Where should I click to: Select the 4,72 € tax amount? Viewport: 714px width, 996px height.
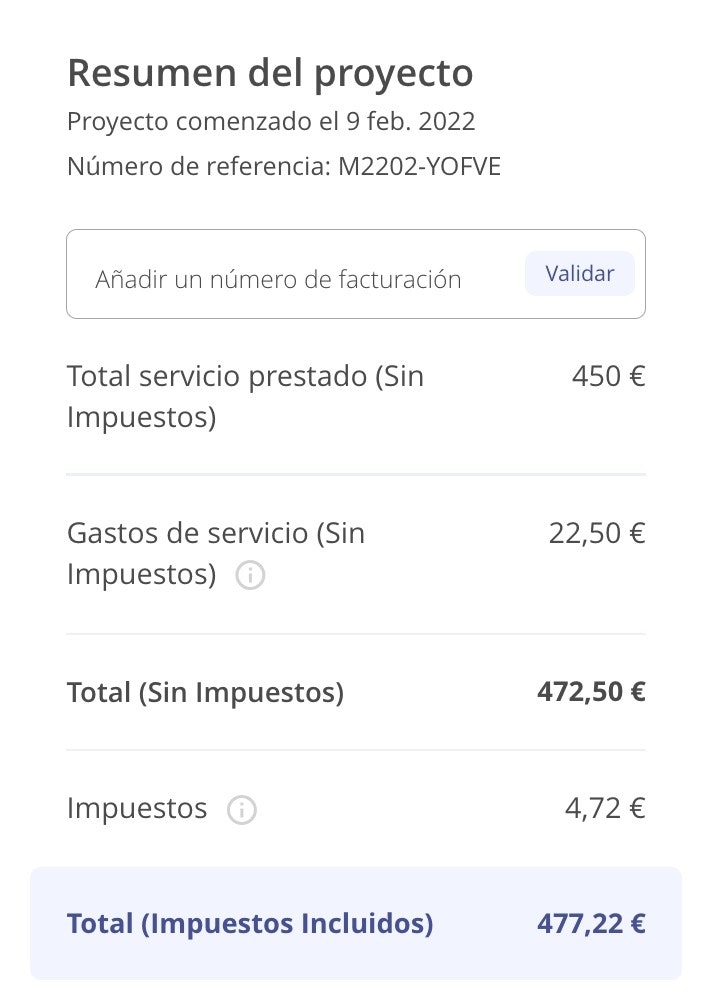[605, 809]
